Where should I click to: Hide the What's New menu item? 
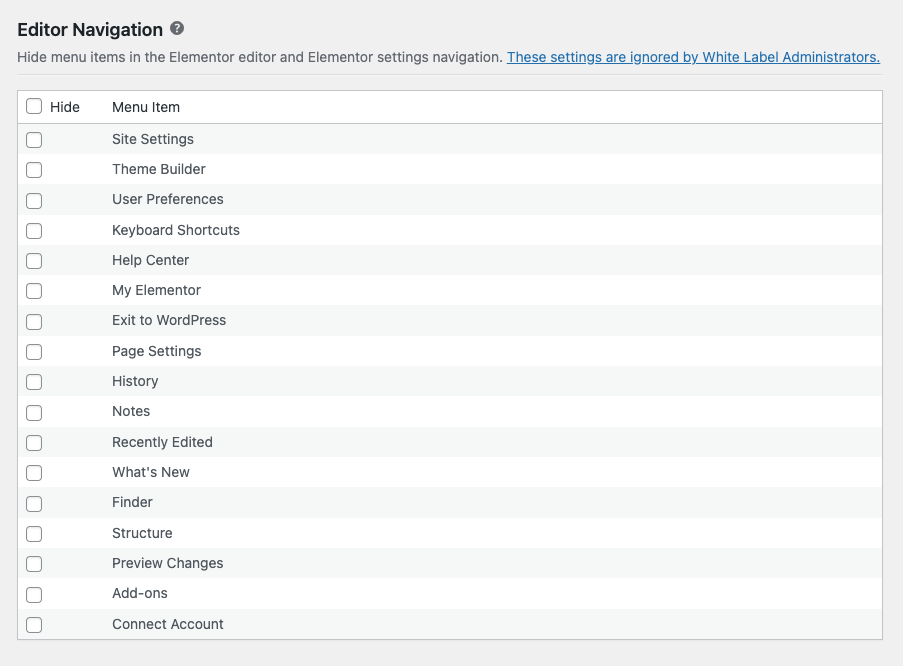click(x=33, y=473)
